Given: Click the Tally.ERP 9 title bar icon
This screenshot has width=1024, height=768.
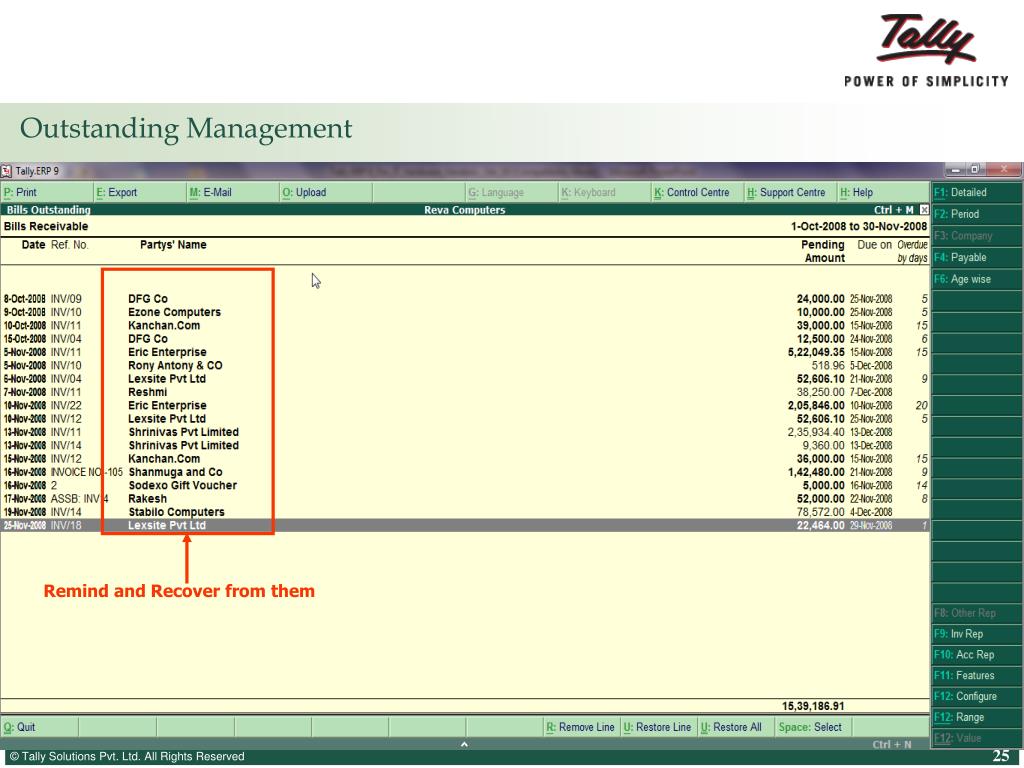Looking at the screenshot, I should point(7,171).
